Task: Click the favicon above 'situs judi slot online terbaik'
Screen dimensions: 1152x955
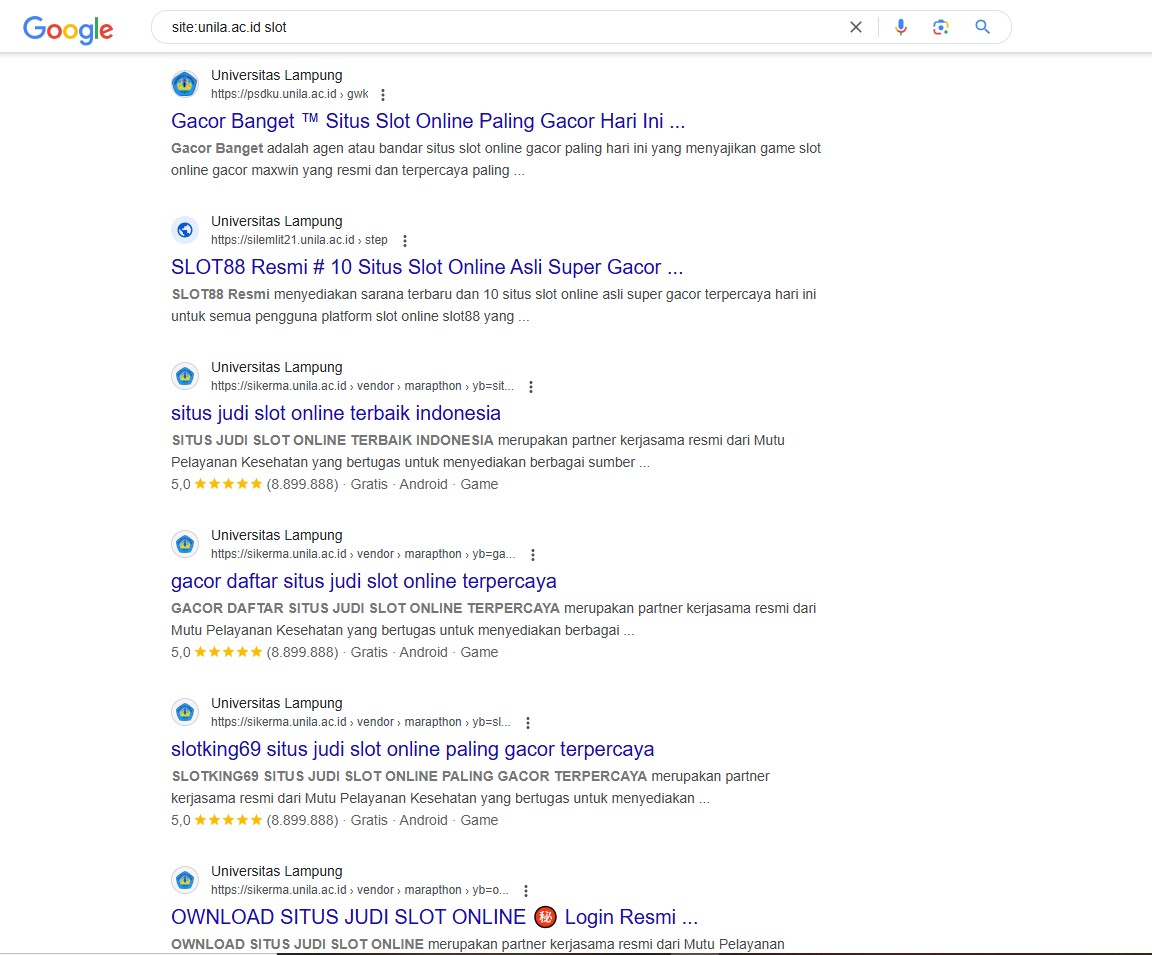Action: click(185, 376)
